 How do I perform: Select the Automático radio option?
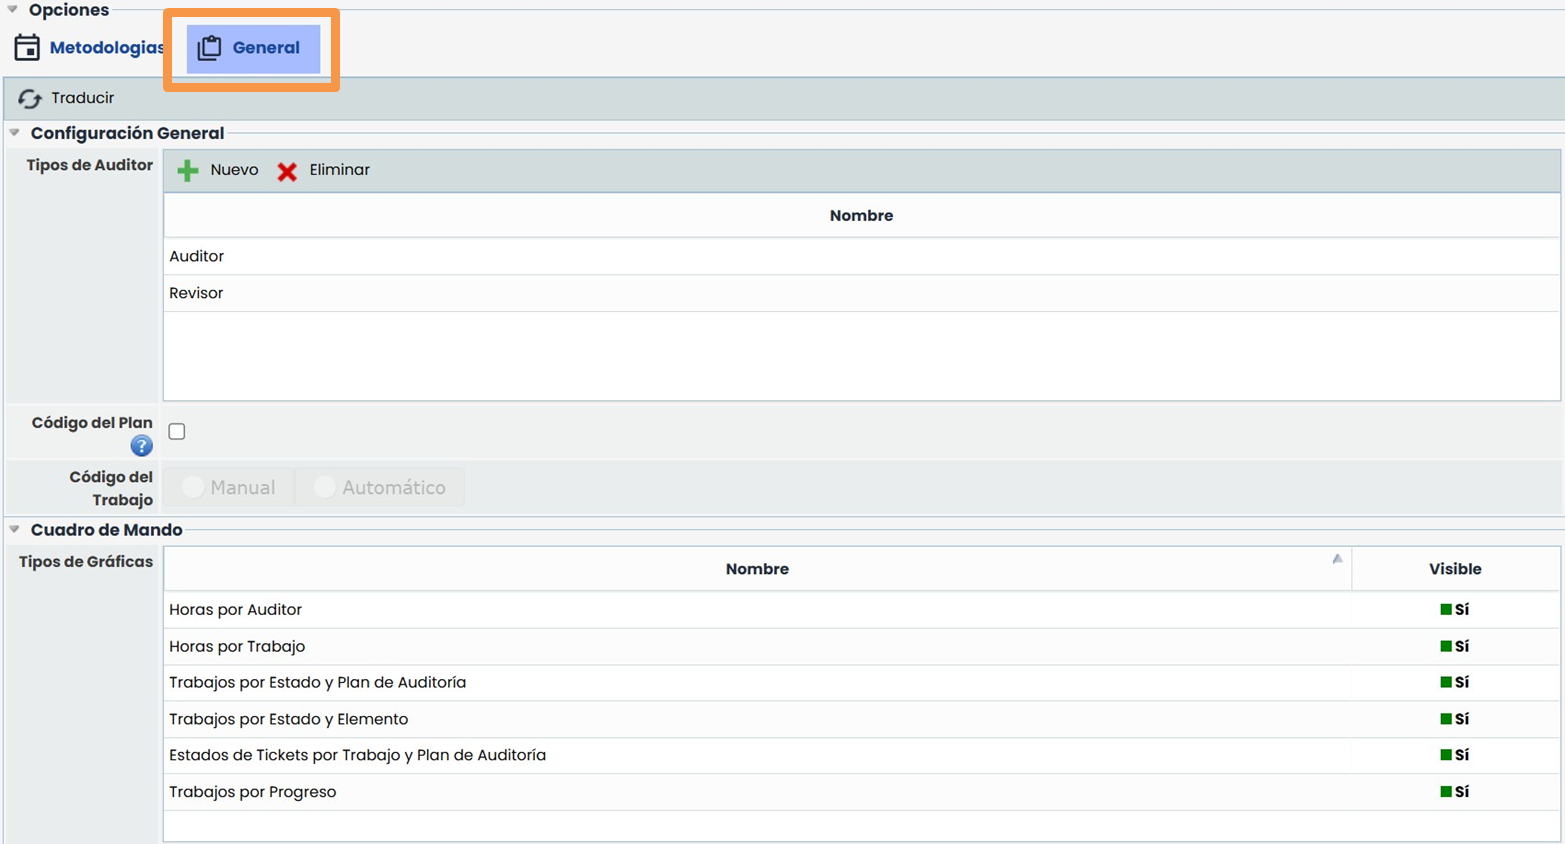(324, 487)
